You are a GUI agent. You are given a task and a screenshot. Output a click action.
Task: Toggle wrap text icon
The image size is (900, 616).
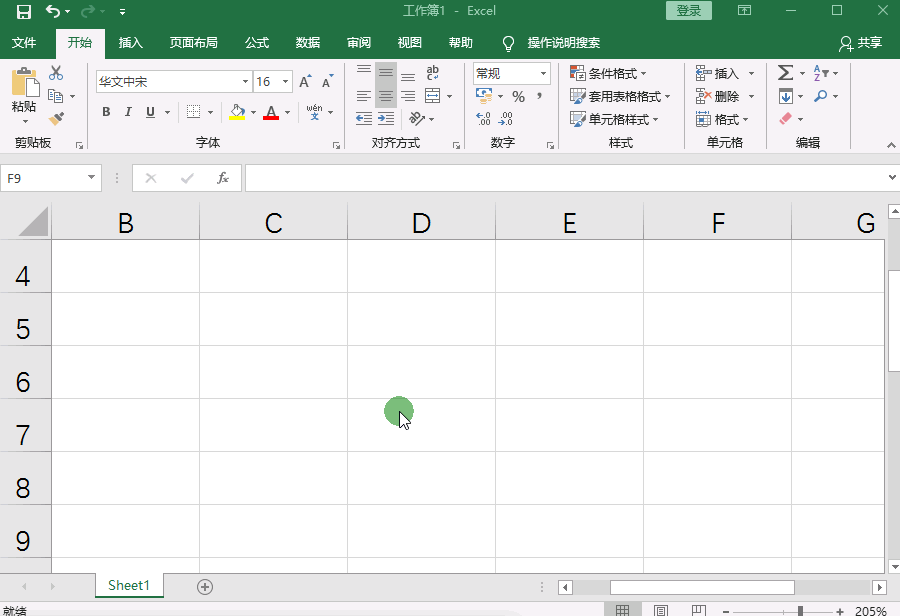point(432,73)
